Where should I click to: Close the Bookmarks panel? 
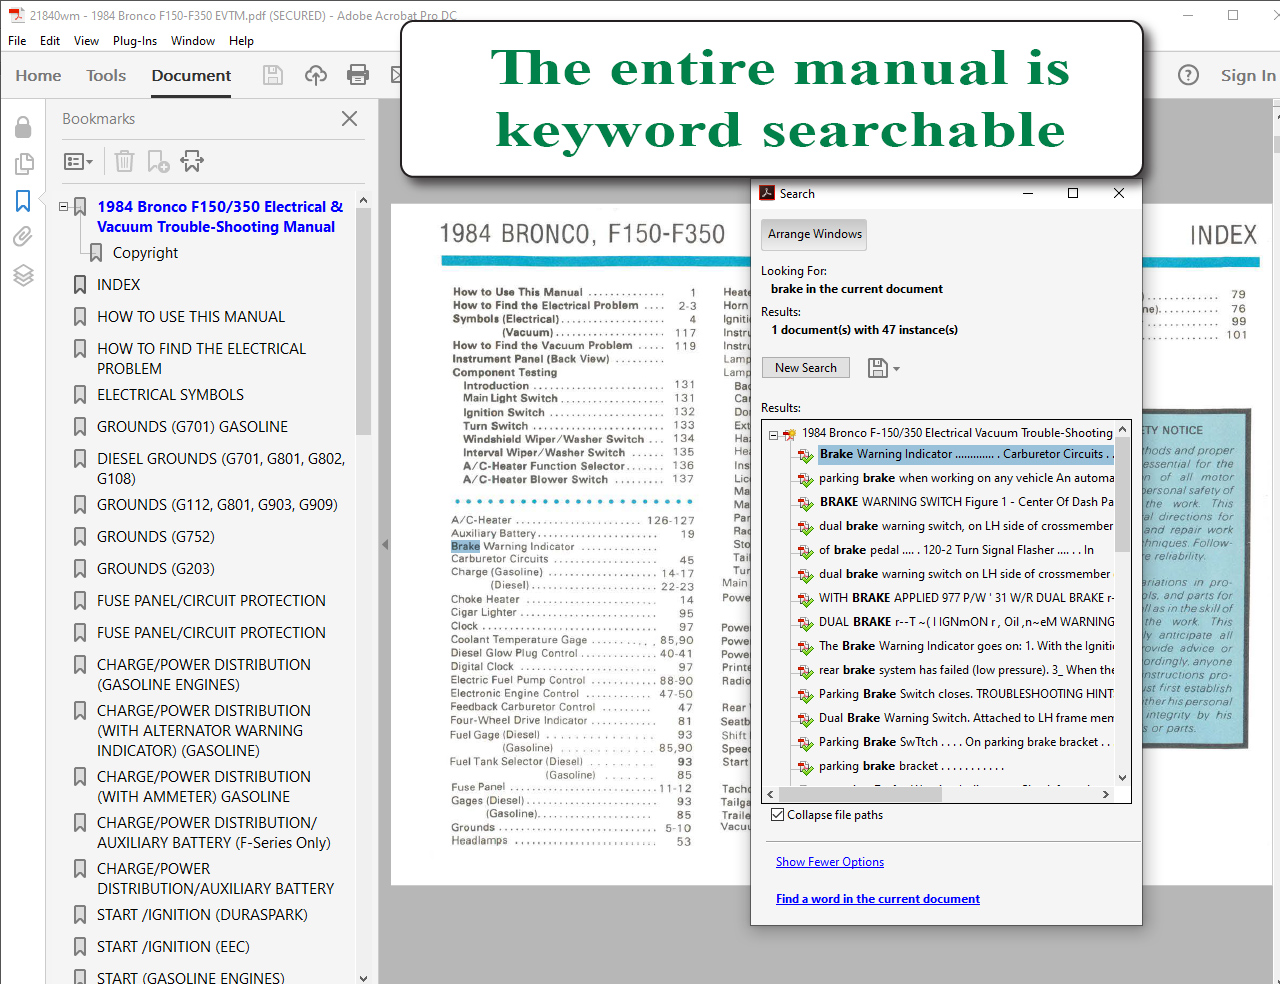tap(349, 118)
